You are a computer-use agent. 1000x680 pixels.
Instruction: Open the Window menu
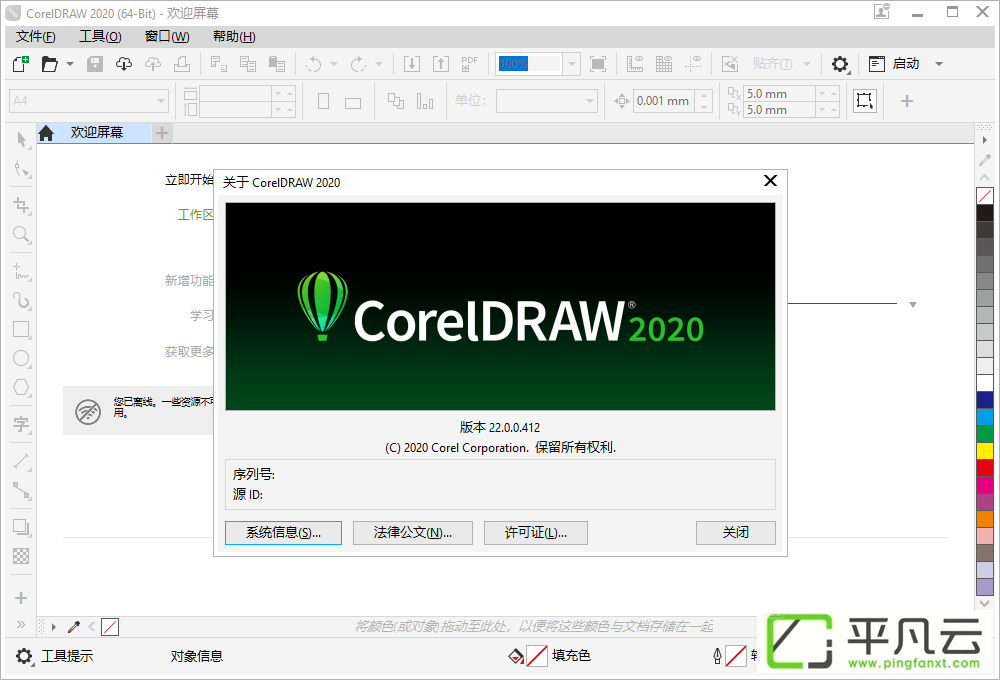point(167,36)
